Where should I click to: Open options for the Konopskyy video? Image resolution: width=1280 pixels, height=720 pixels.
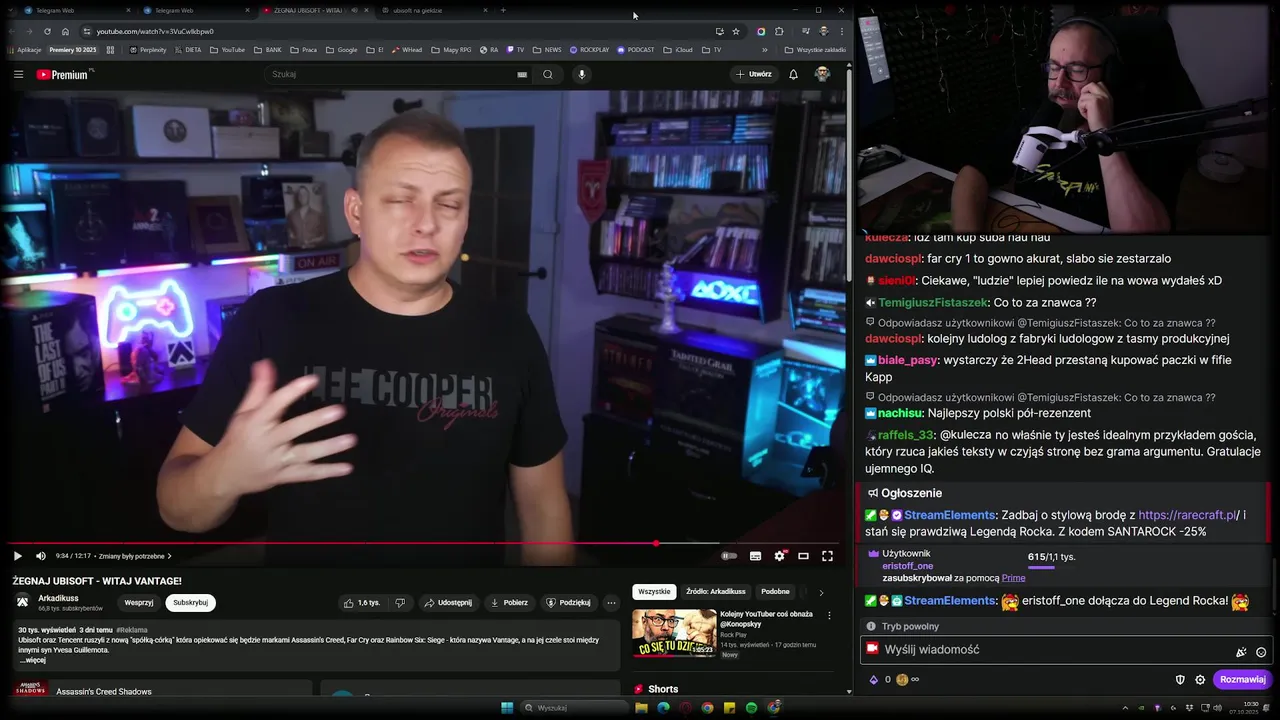pos(829,616)
